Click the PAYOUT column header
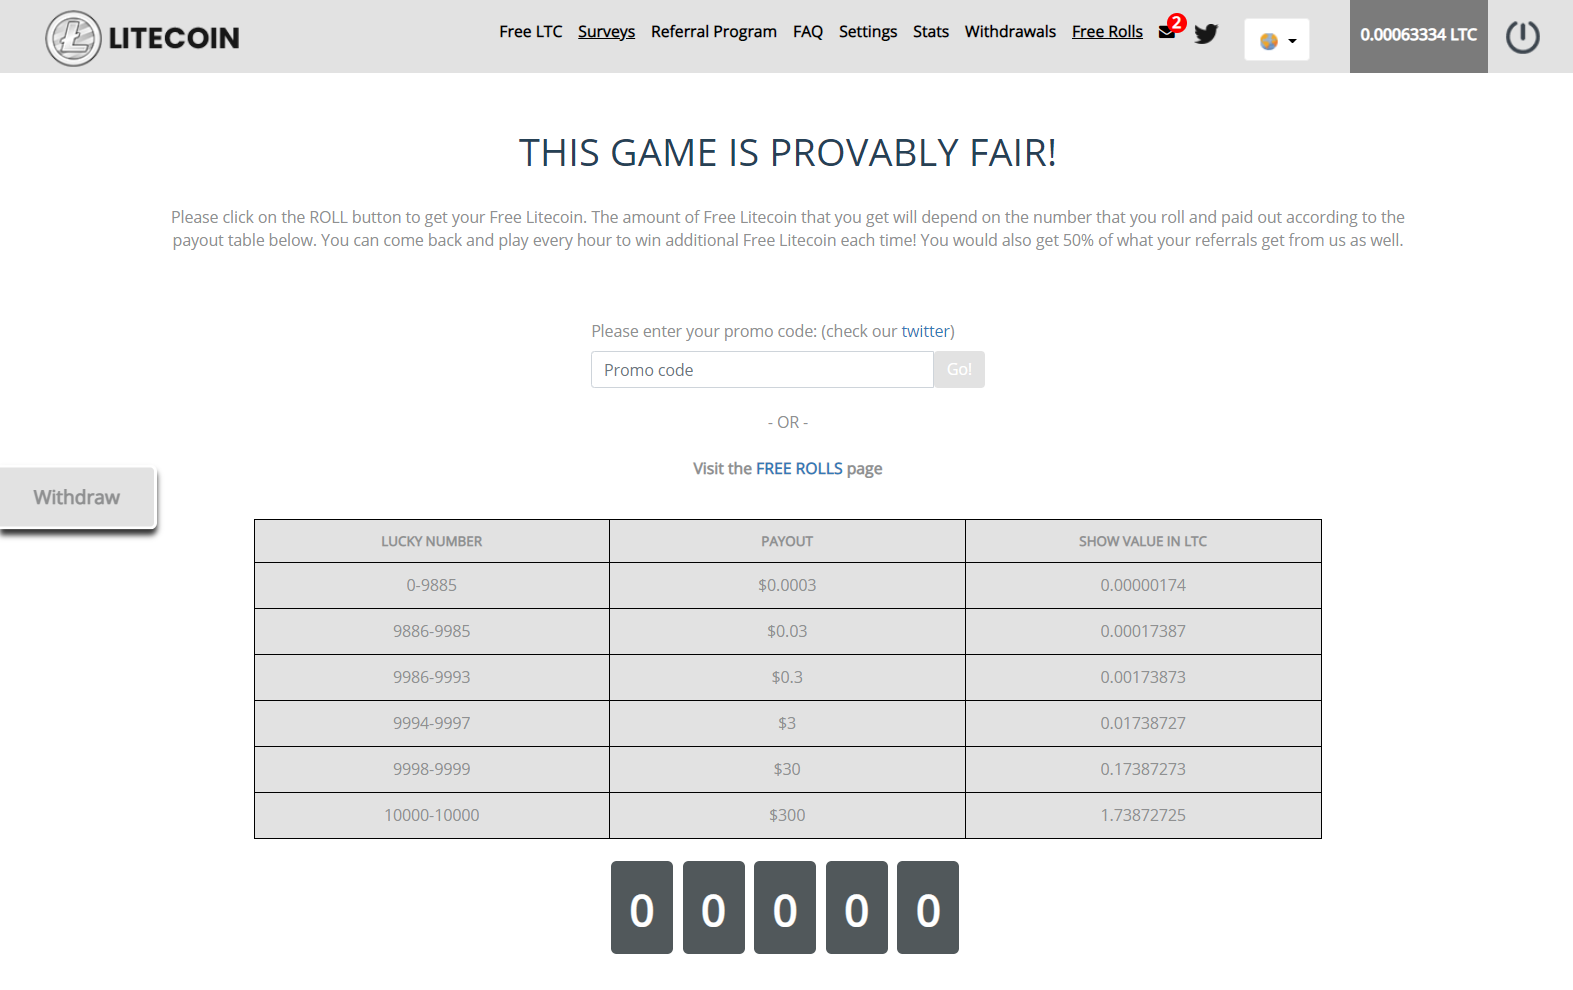1573x990 pixels. coord(787,541)
